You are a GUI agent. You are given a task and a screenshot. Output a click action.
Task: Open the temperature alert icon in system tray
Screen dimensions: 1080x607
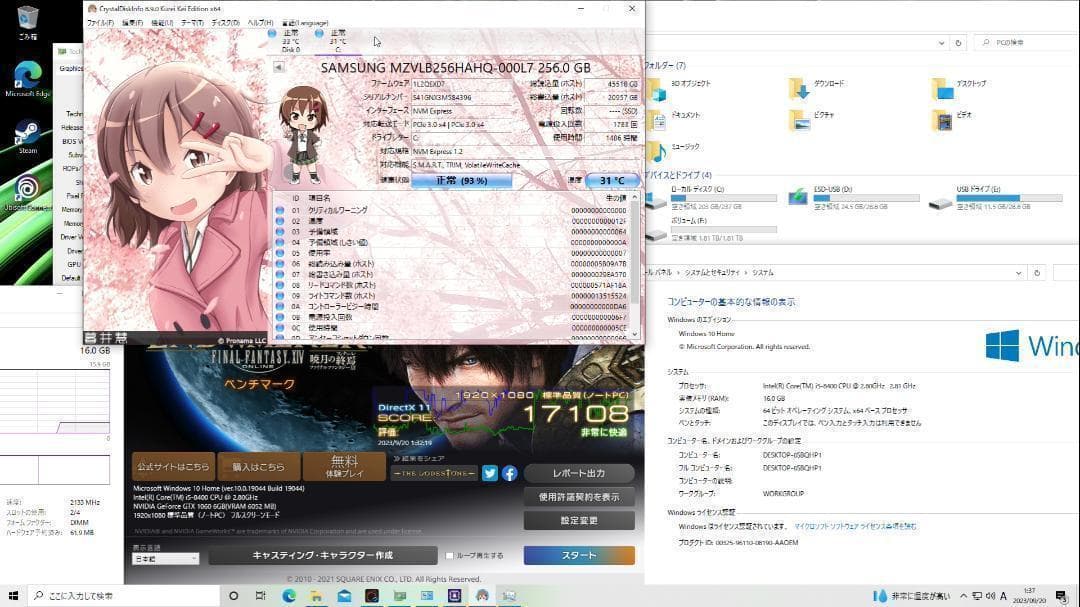coord(878,594)
